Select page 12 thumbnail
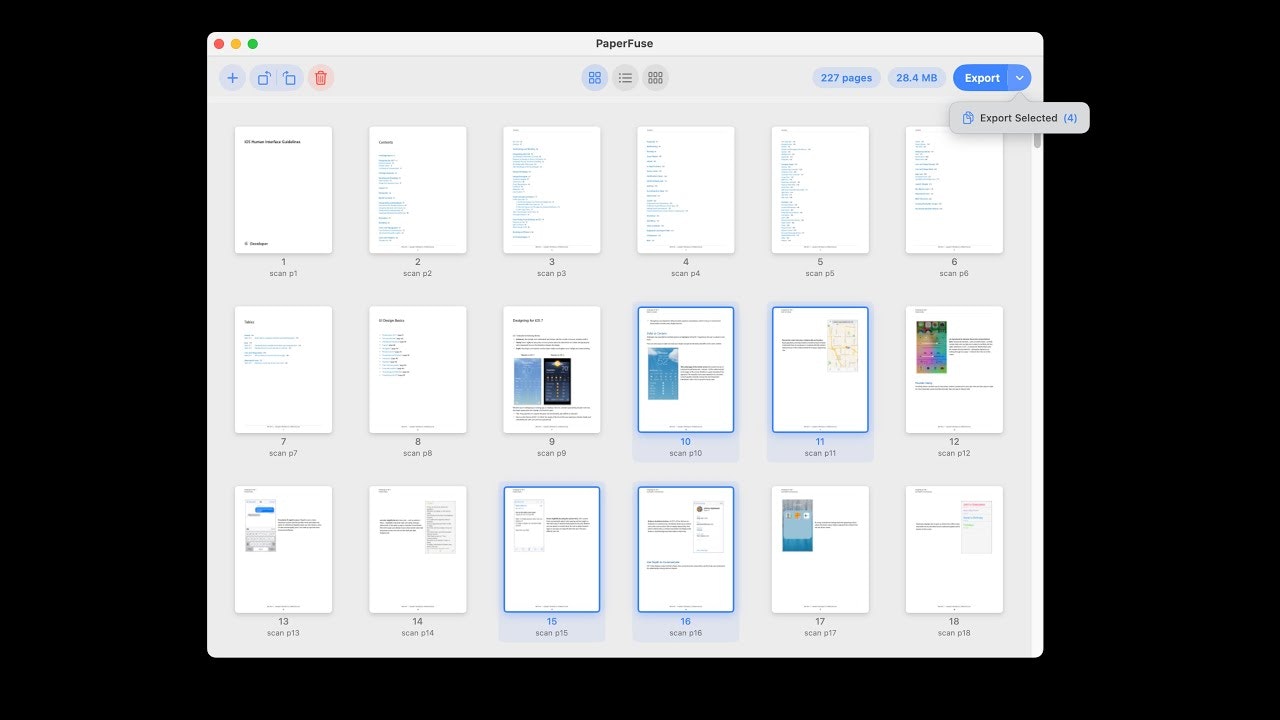Screen dimensions: 1280x720 (954, 370)
